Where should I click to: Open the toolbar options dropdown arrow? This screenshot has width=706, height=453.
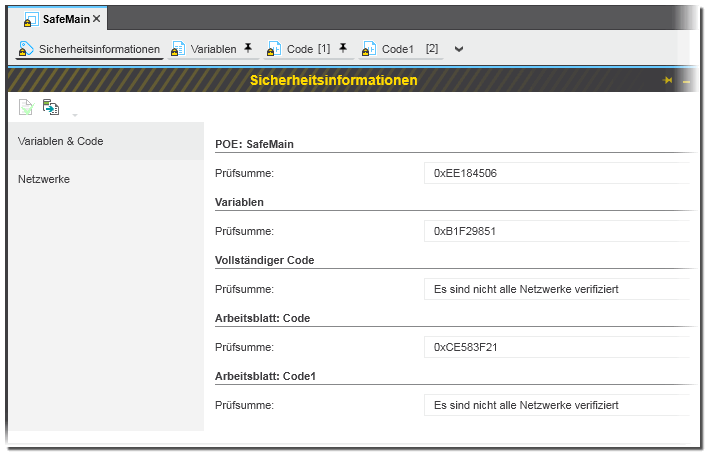(74, 113)
